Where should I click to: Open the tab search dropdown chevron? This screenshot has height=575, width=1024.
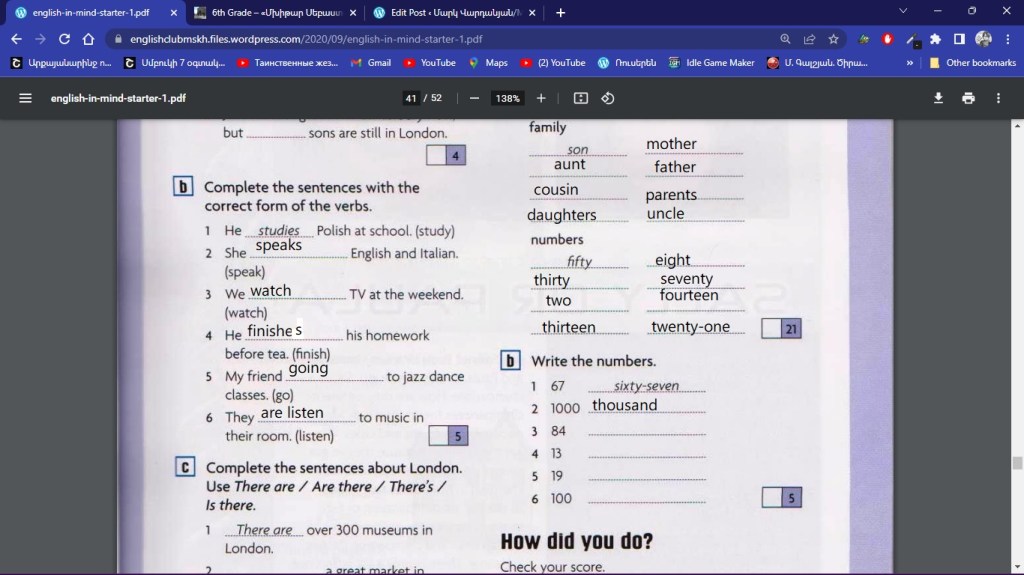coord(903,11)
